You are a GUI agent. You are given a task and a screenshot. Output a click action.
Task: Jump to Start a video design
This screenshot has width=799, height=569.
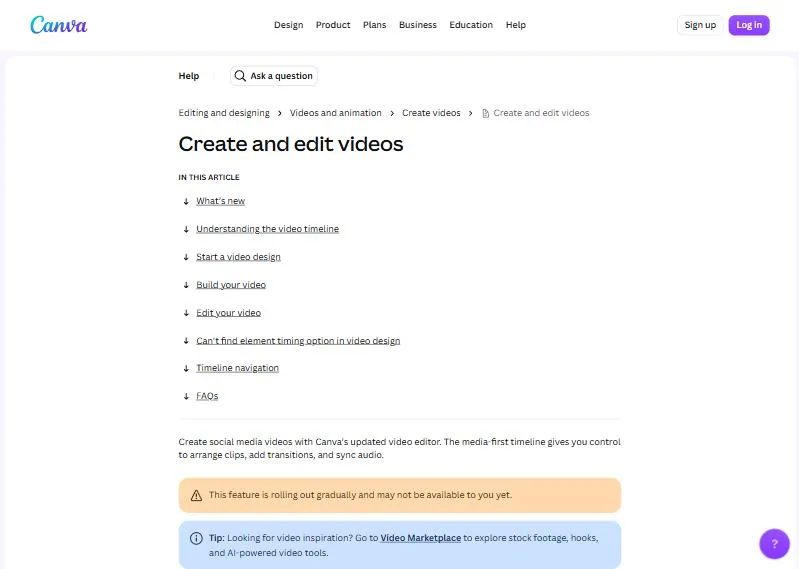point(238,257)
